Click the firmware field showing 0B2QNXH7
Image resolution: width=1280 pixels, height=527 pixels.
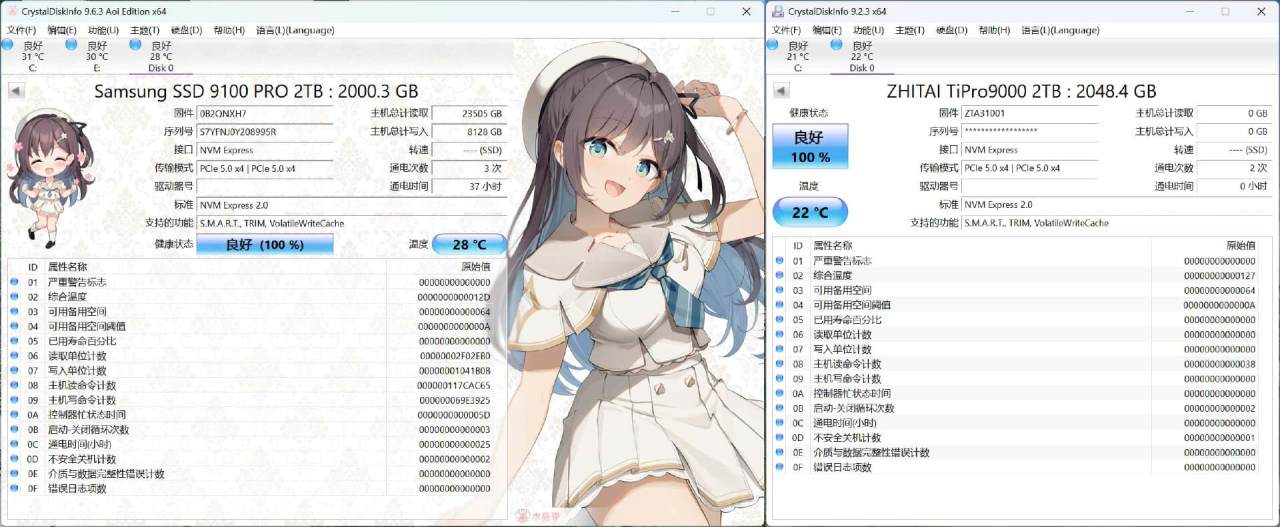point(265,114)
